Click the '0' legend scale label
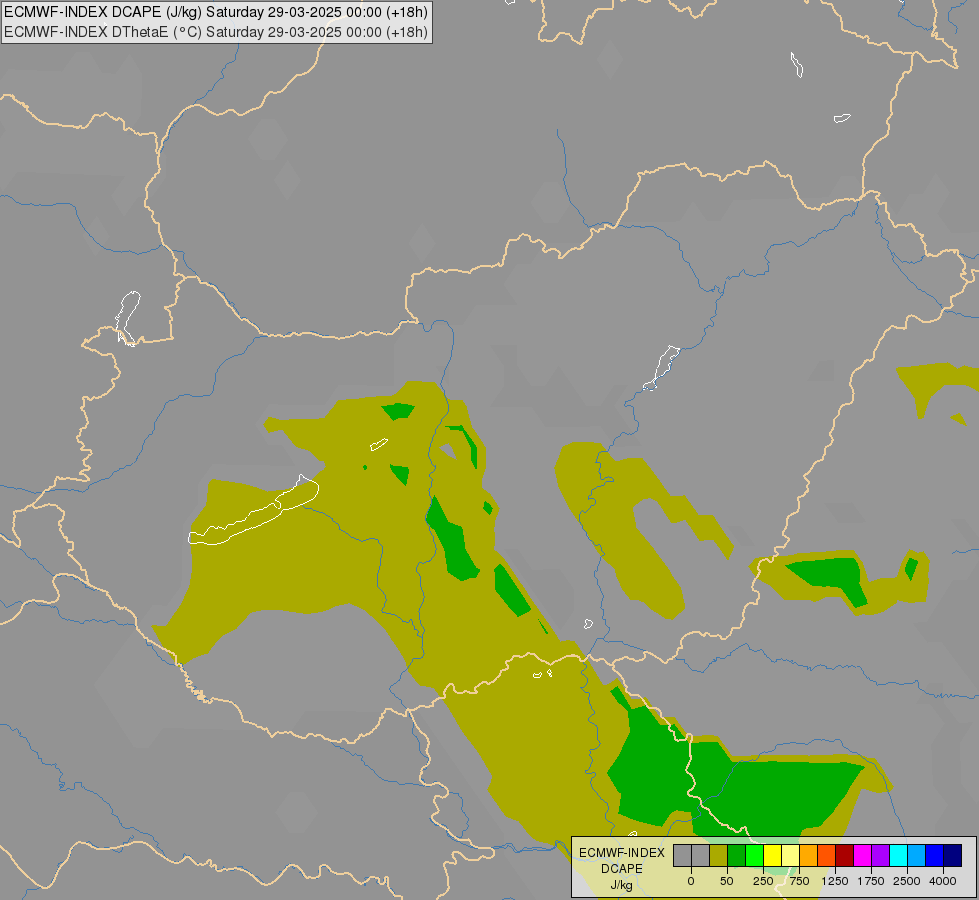This screenshot has width=979, height=900. click(691, 881)
